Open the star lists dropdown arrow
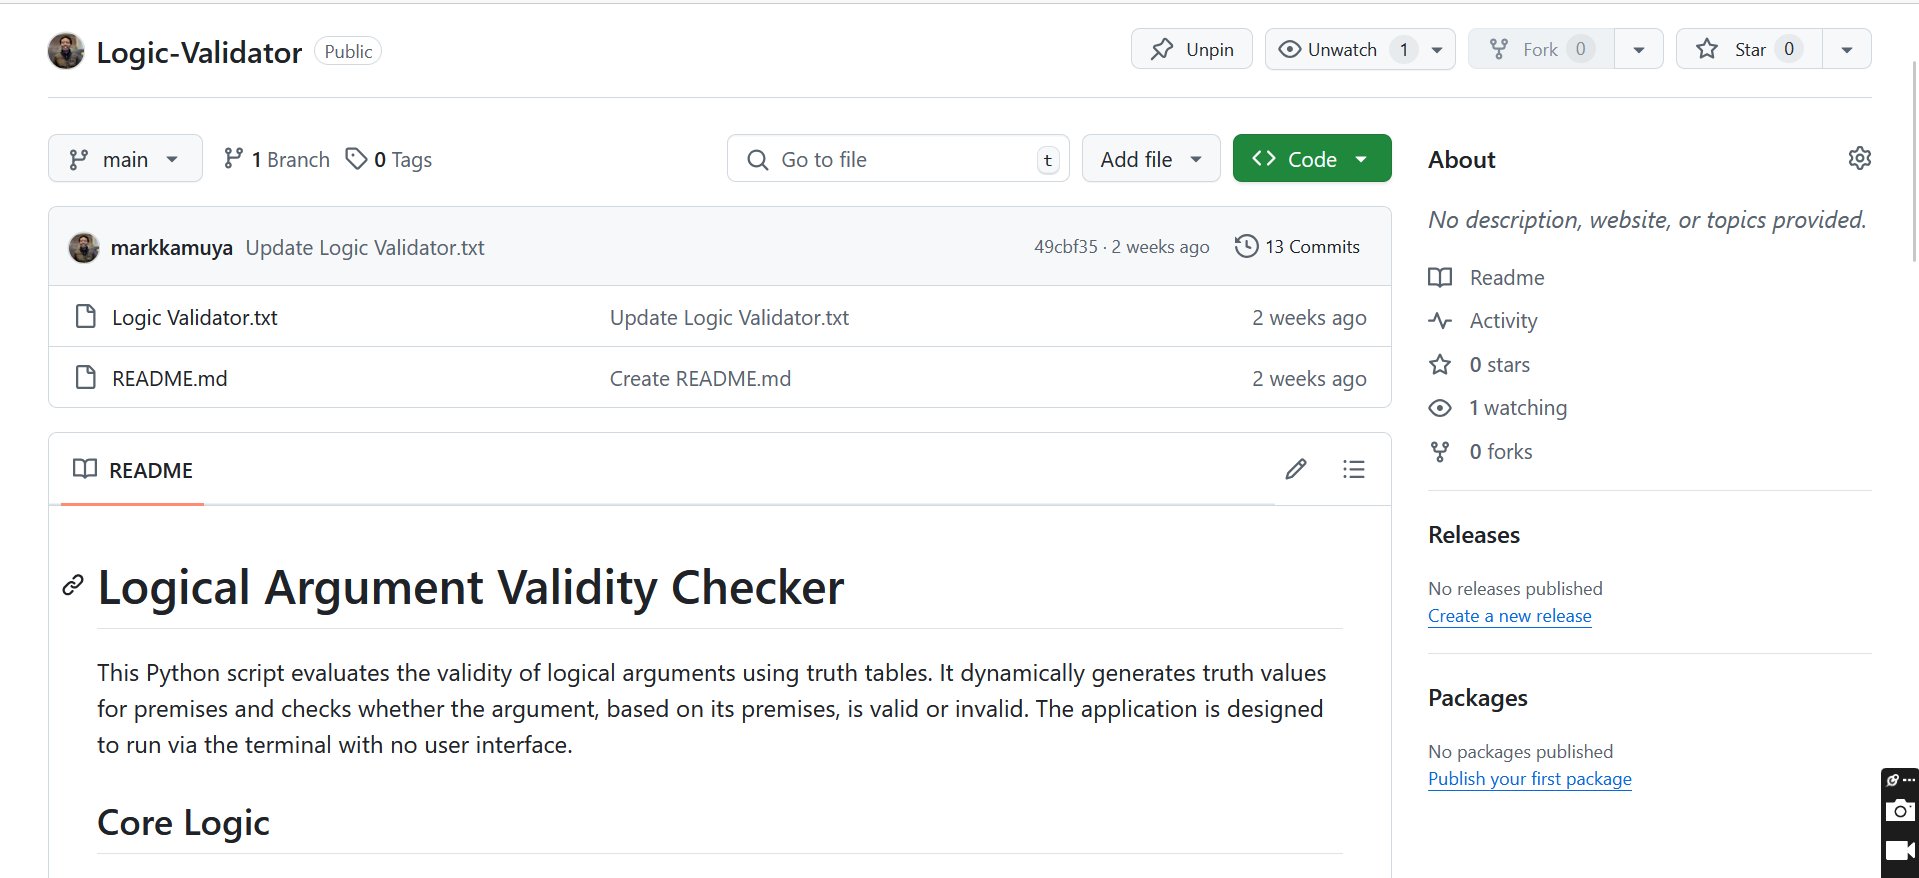1919x878 pixels. [1846, 49]
